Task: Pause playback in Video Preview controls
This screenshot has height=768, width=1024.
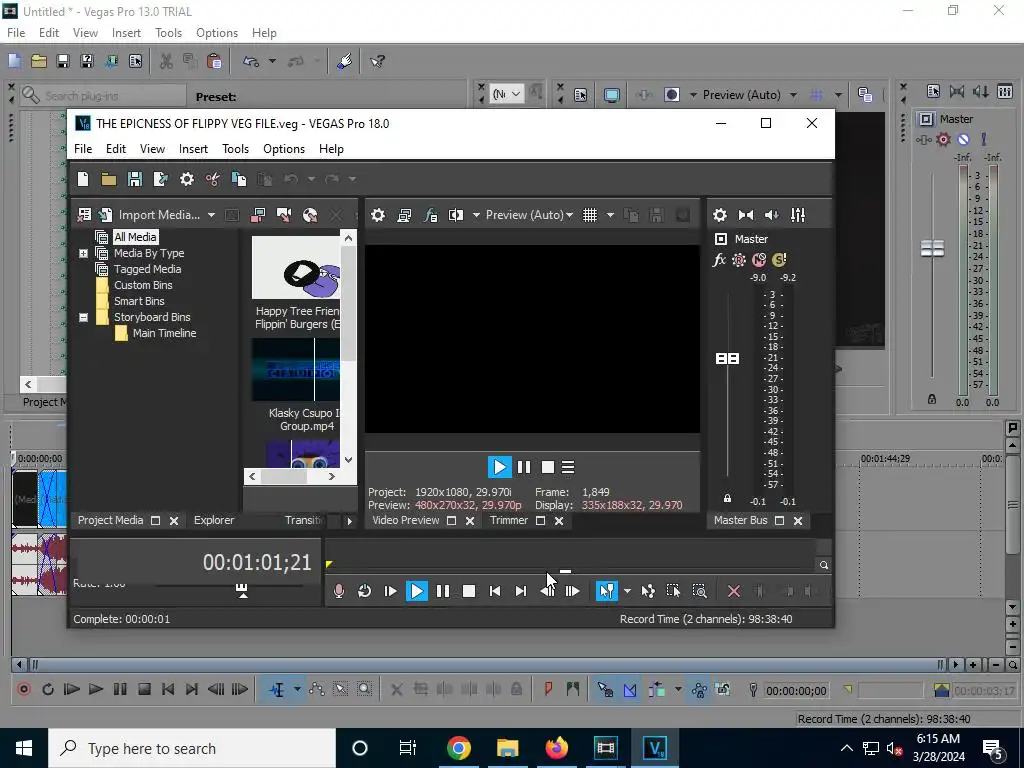Action: click(524, 467)
